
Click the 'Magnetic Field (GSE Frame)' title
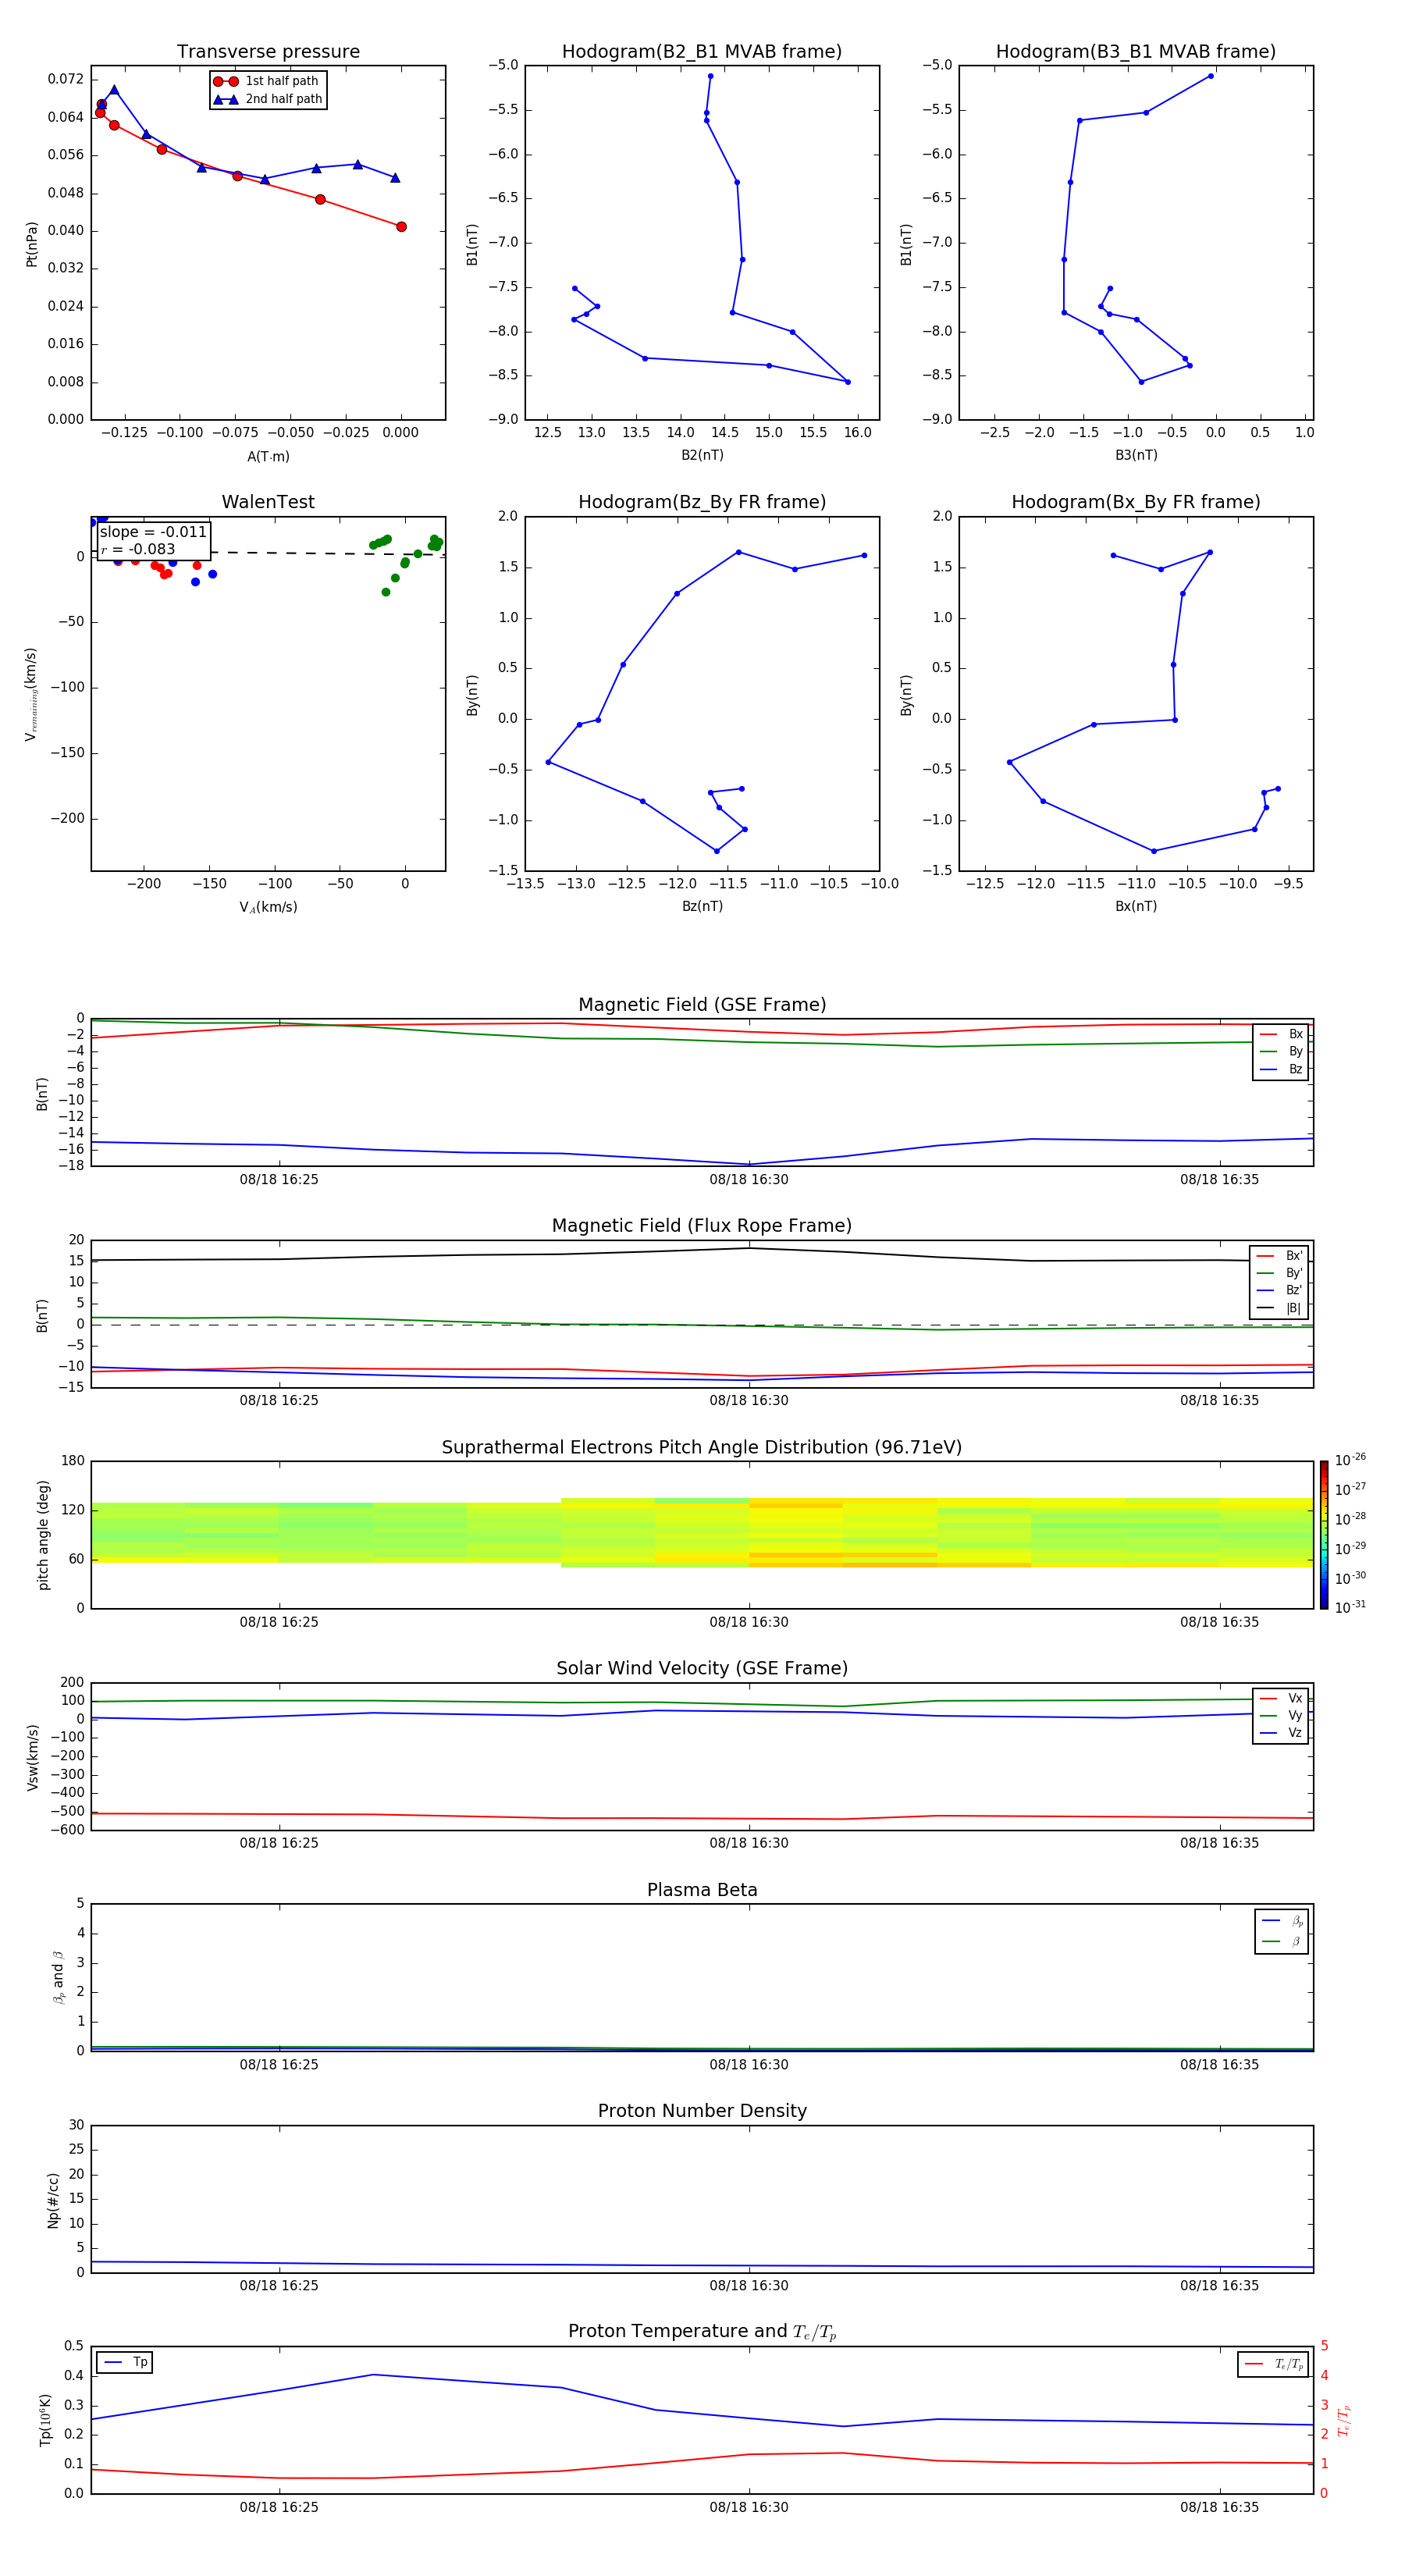[x=702, y=1005]
